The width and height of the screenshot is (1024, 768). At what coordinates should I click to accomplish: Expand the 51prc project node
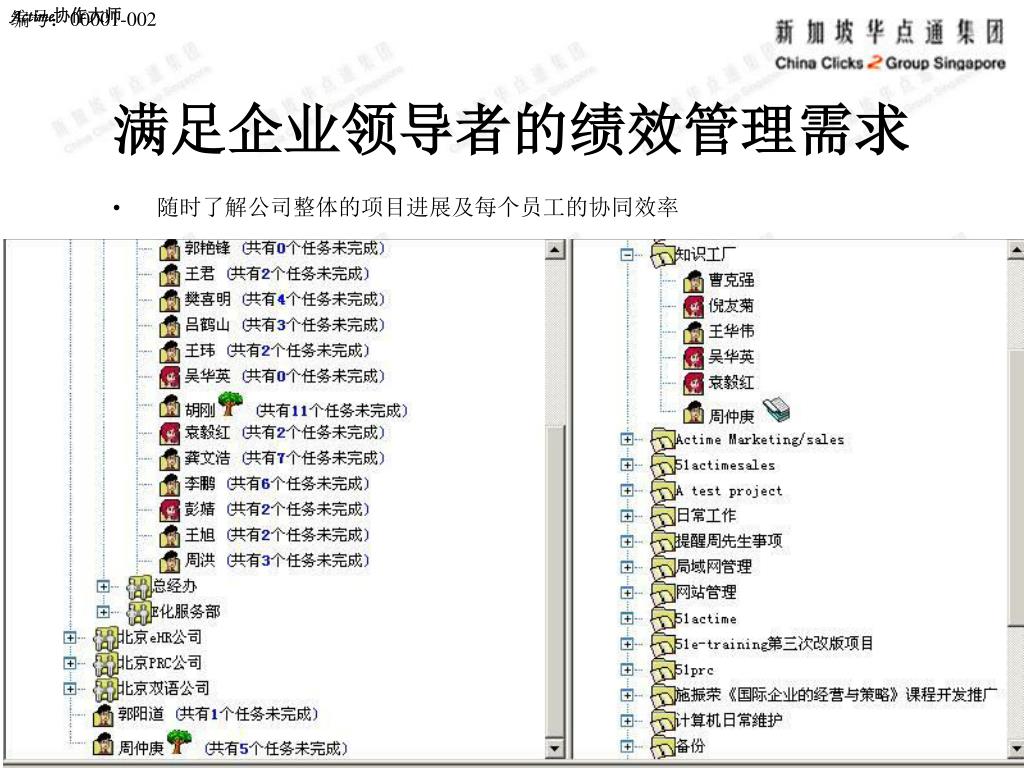(627, 669)
